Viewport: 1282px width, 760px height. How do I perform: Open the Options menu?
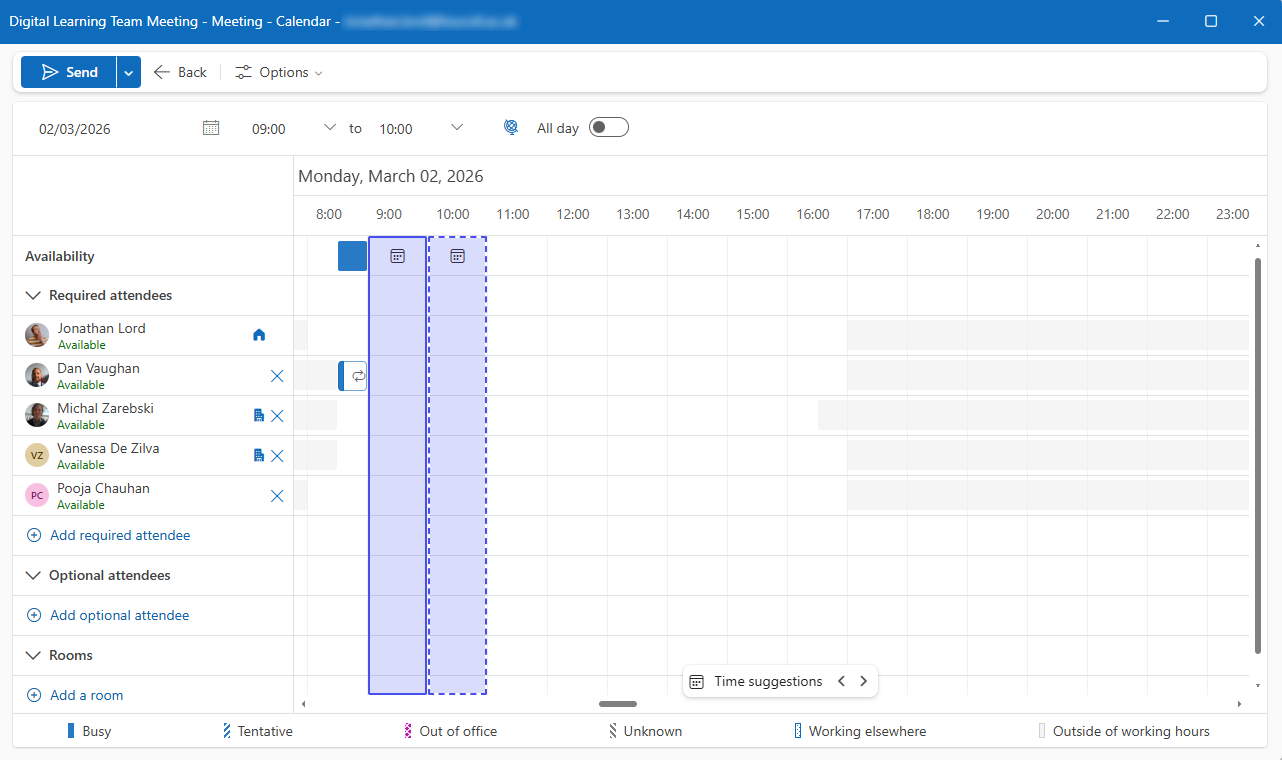pyautogui.click(x=279, y=72)
